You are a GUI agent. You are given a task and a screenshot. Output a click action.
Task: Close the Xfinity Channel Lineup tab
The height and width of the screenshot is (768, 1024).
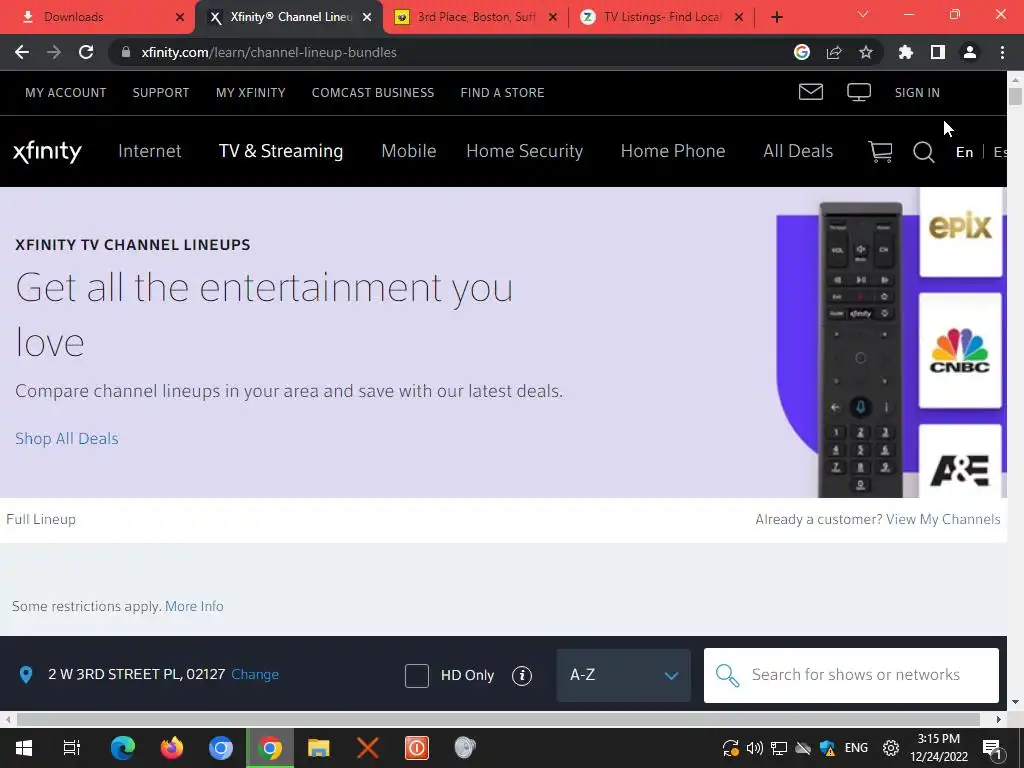[367, 17]
